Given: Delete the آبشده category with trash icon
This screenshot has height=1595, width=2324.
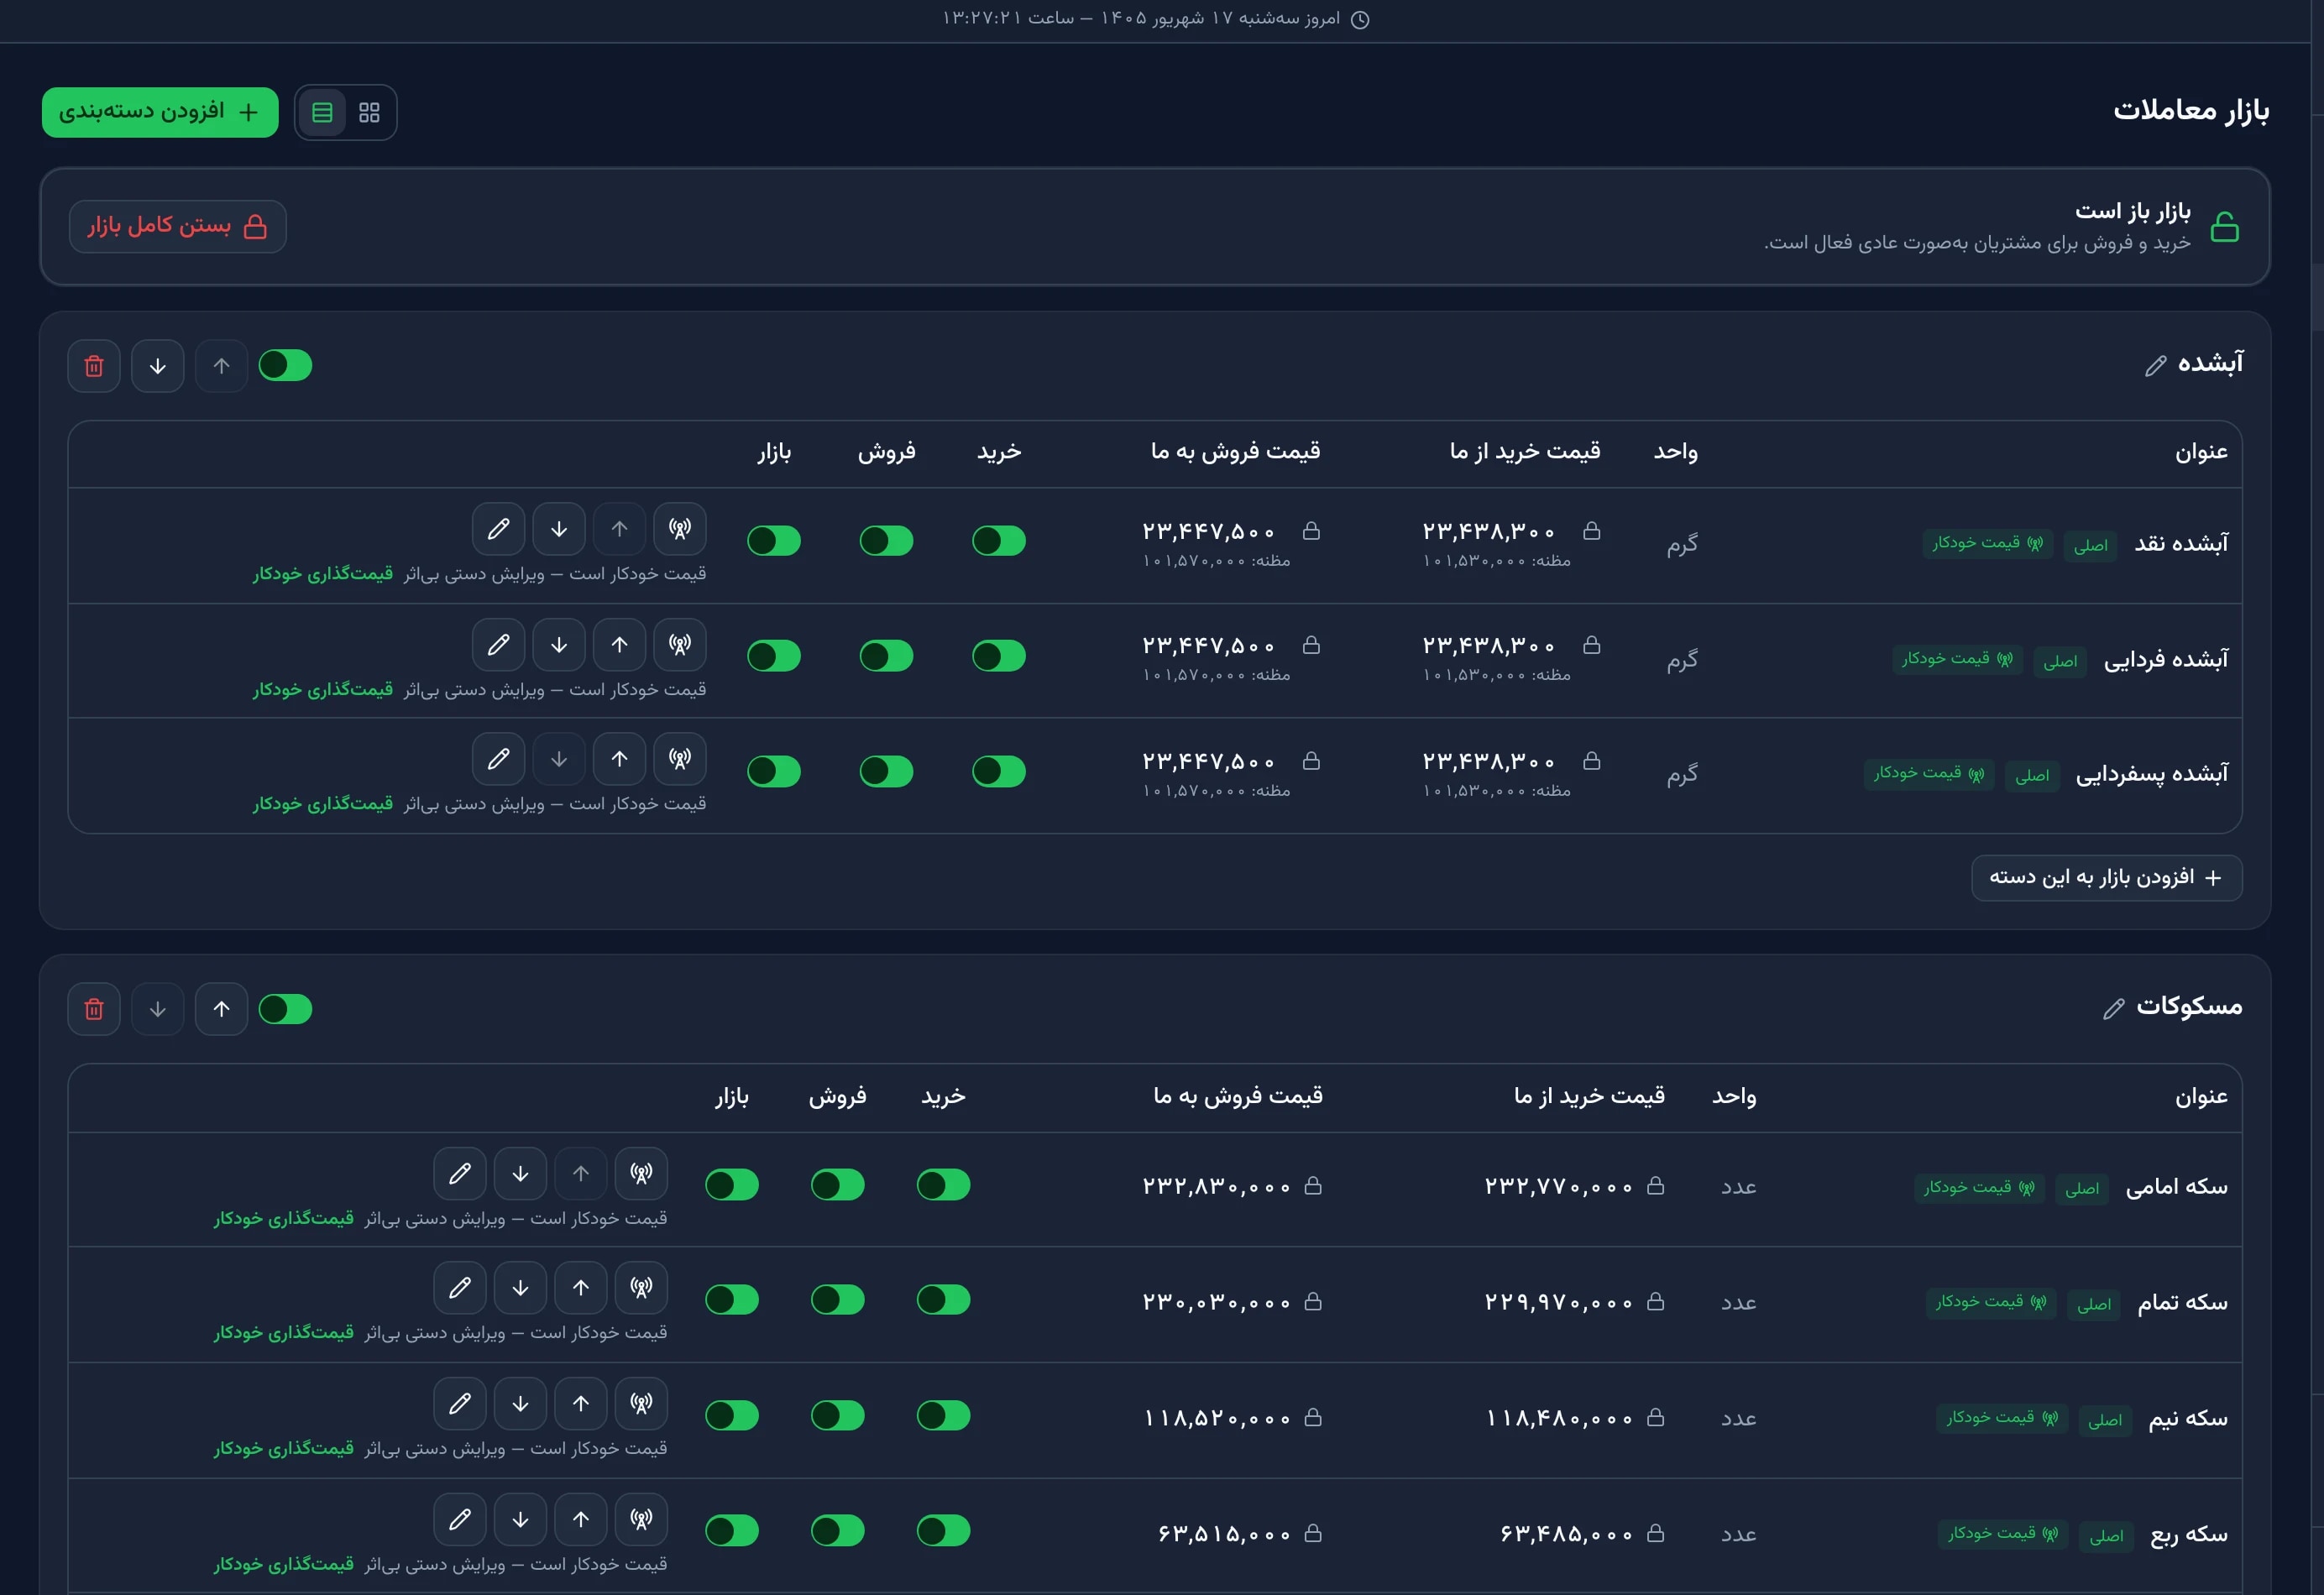Looking at the screenshot, I should (x=94, y=366).
